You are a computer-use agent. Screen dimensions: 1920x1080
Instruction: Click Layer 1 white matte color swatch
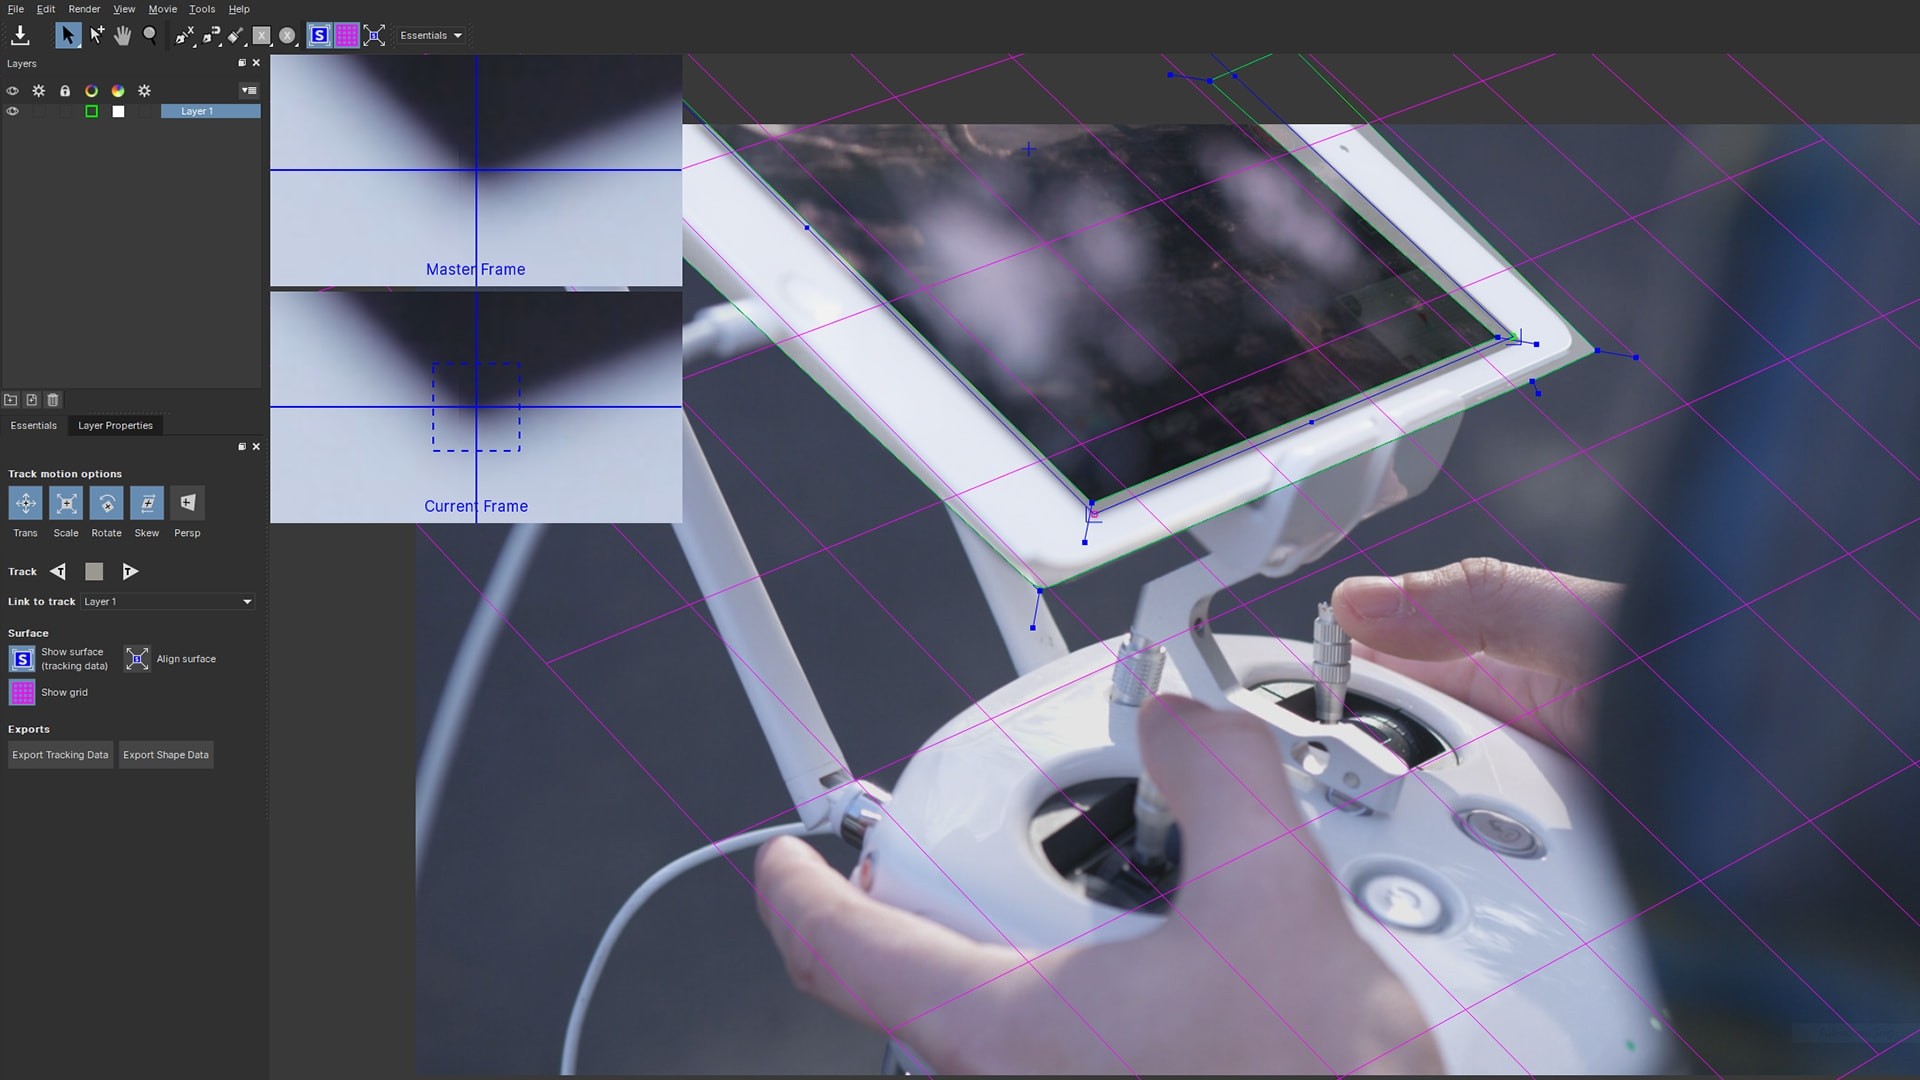(x=118, y=112)
